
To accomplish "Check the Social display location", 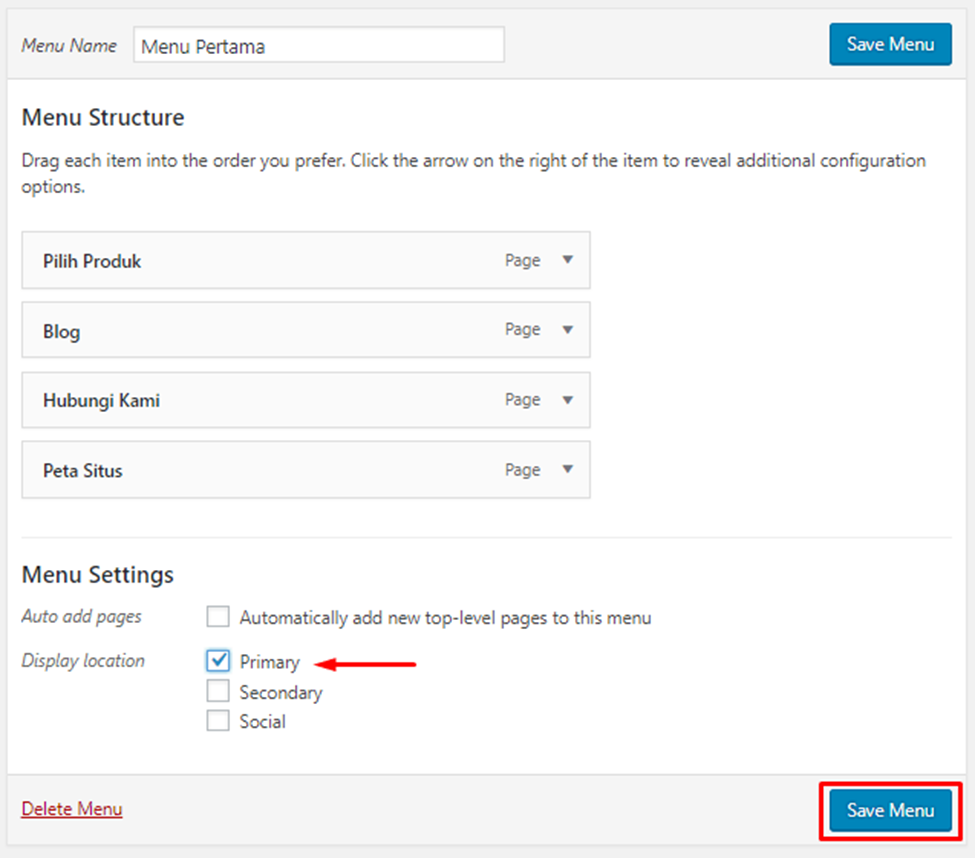I will tap(218, 721).
